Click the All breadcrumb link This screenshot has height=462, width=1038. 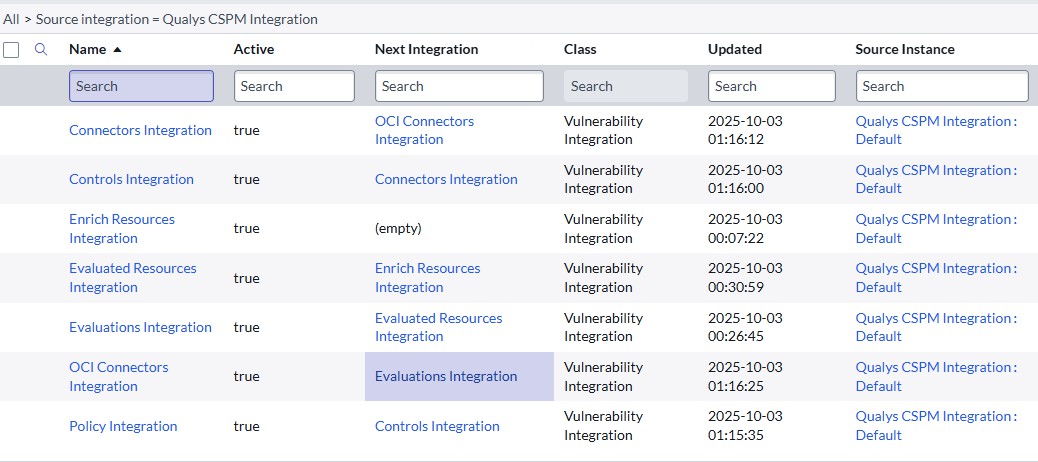pos(11,19)
